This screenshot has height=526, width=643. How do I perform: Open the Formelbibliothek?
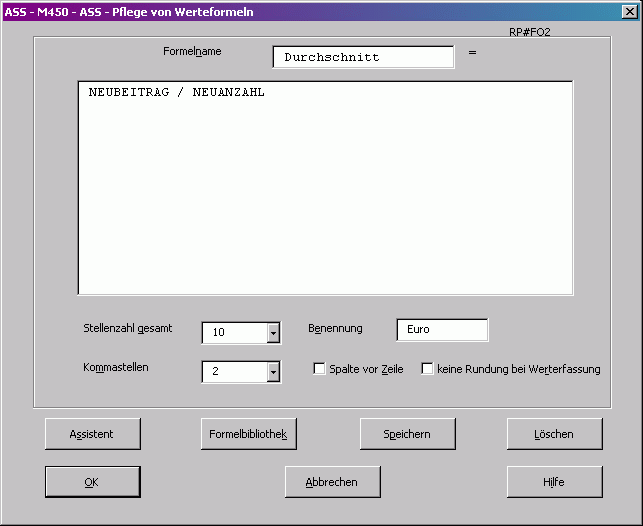pyautogui.click(x=249, y=434)
